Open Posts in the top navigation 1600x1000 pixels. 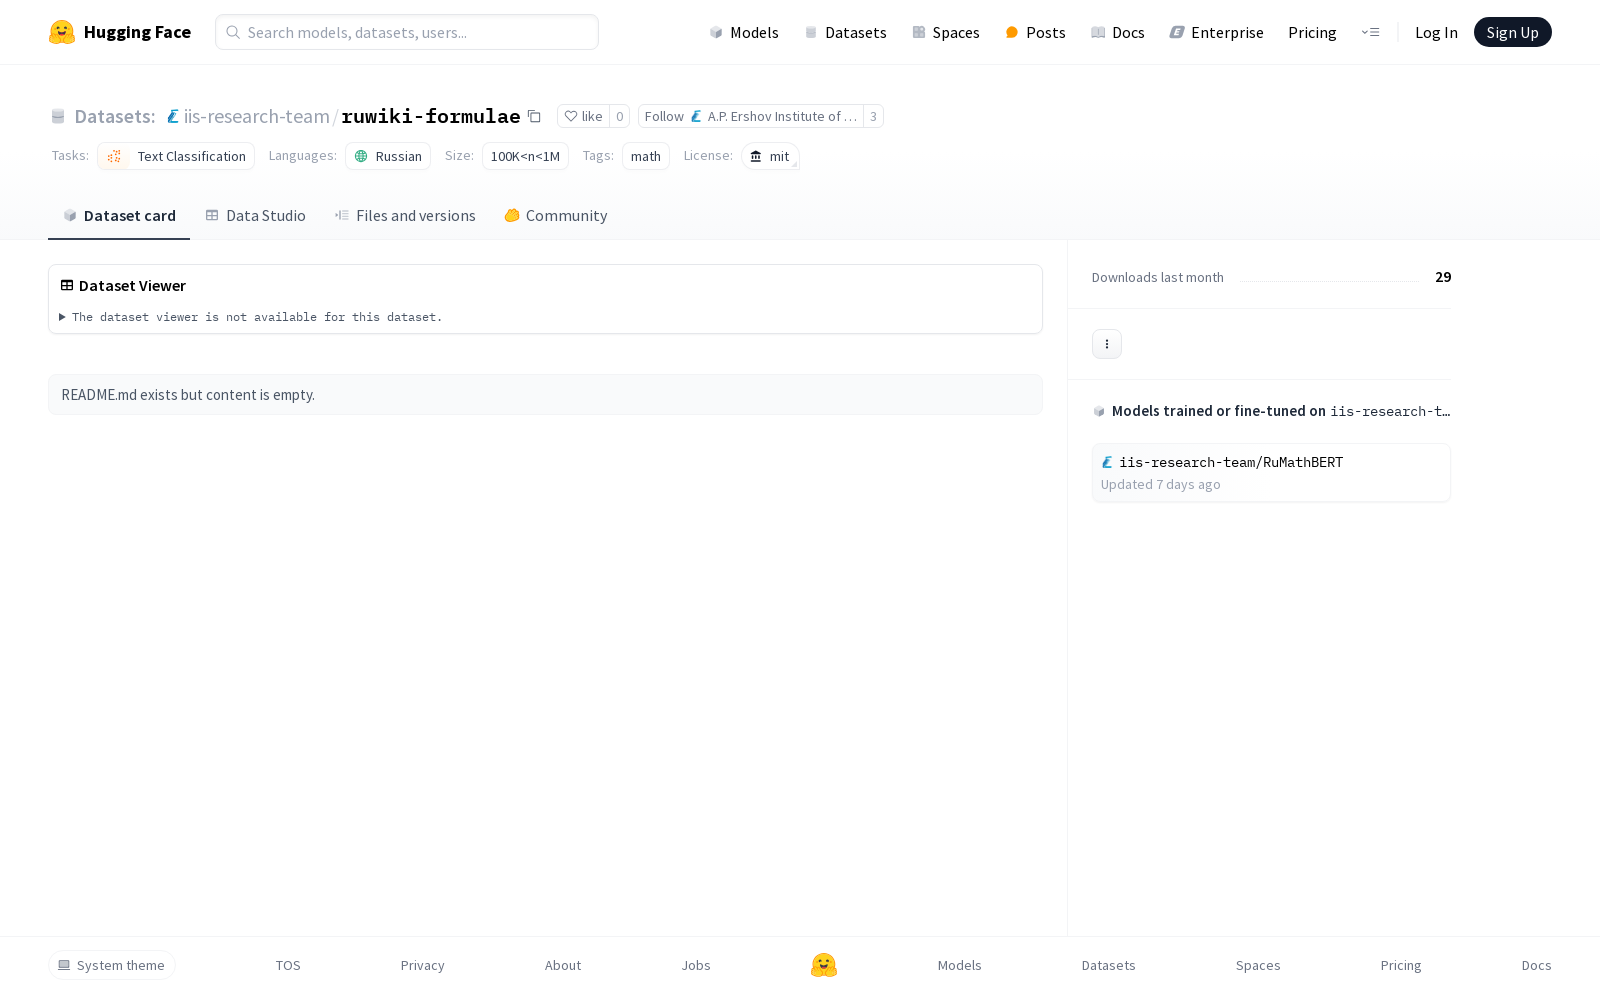[x=1036, y=32]
